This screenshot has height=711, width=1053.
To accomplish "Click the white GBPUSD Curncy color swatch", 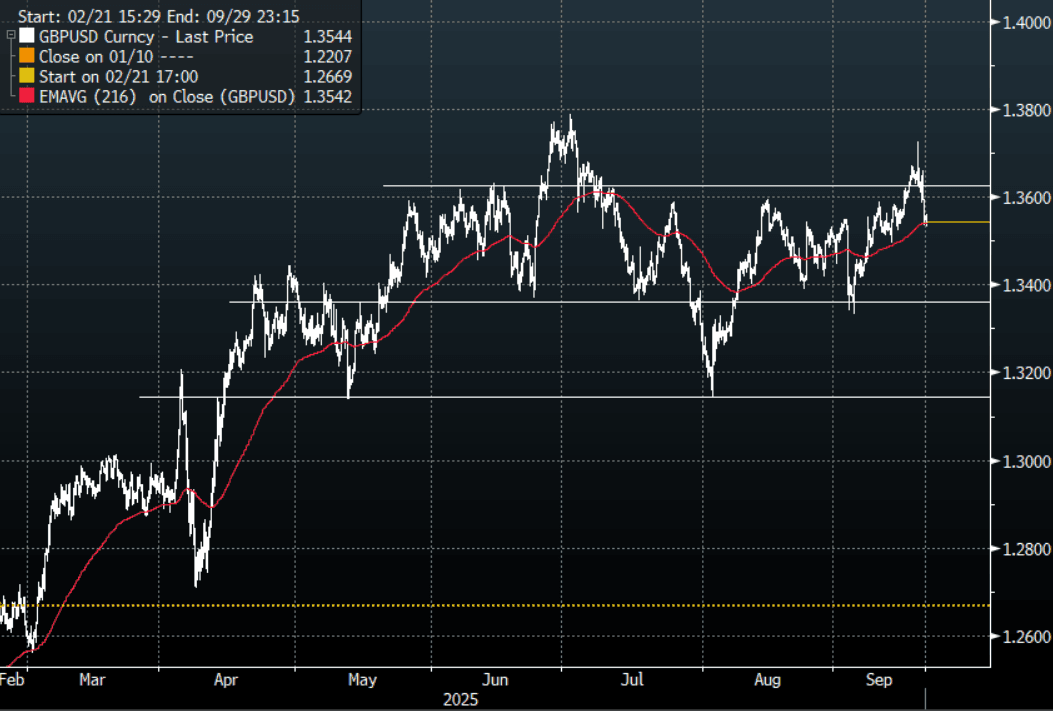I will point(27,37).
